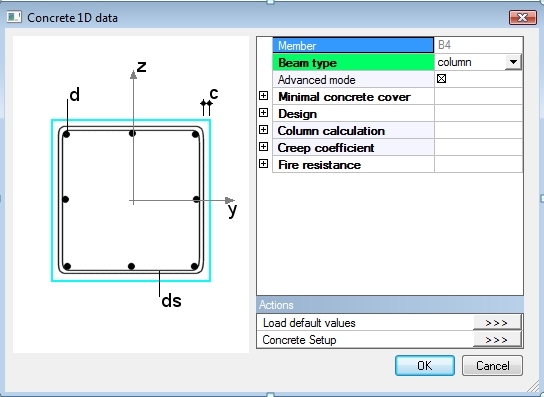Click the Concrete 1D data title icon
The image size is (544, 397).
(14, 17)
